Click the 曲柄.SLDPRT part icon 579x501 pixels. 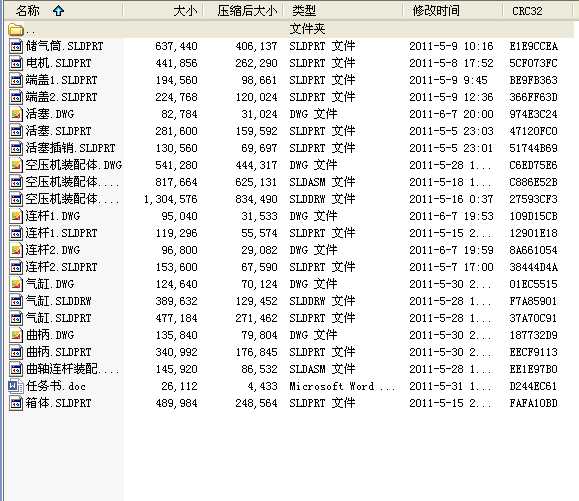(16, 352)
